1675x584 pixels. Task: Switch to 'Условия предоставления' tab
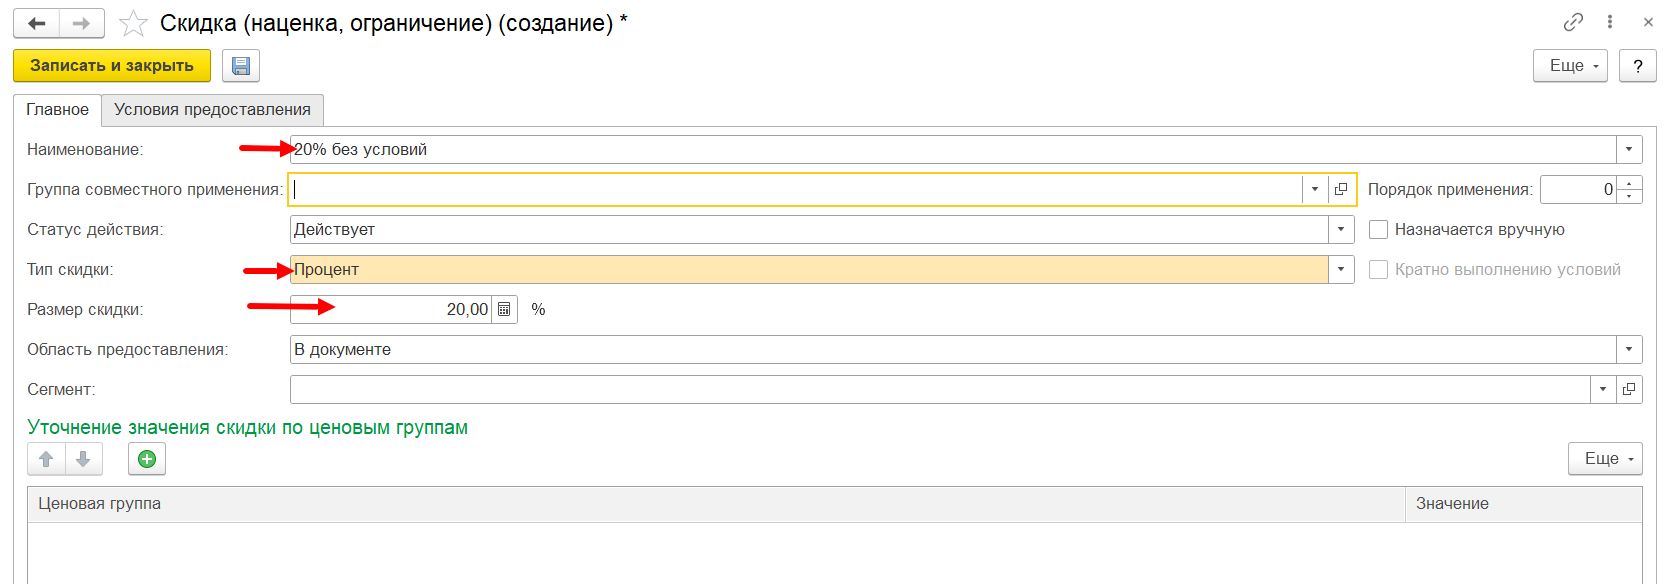pos(212,110)
